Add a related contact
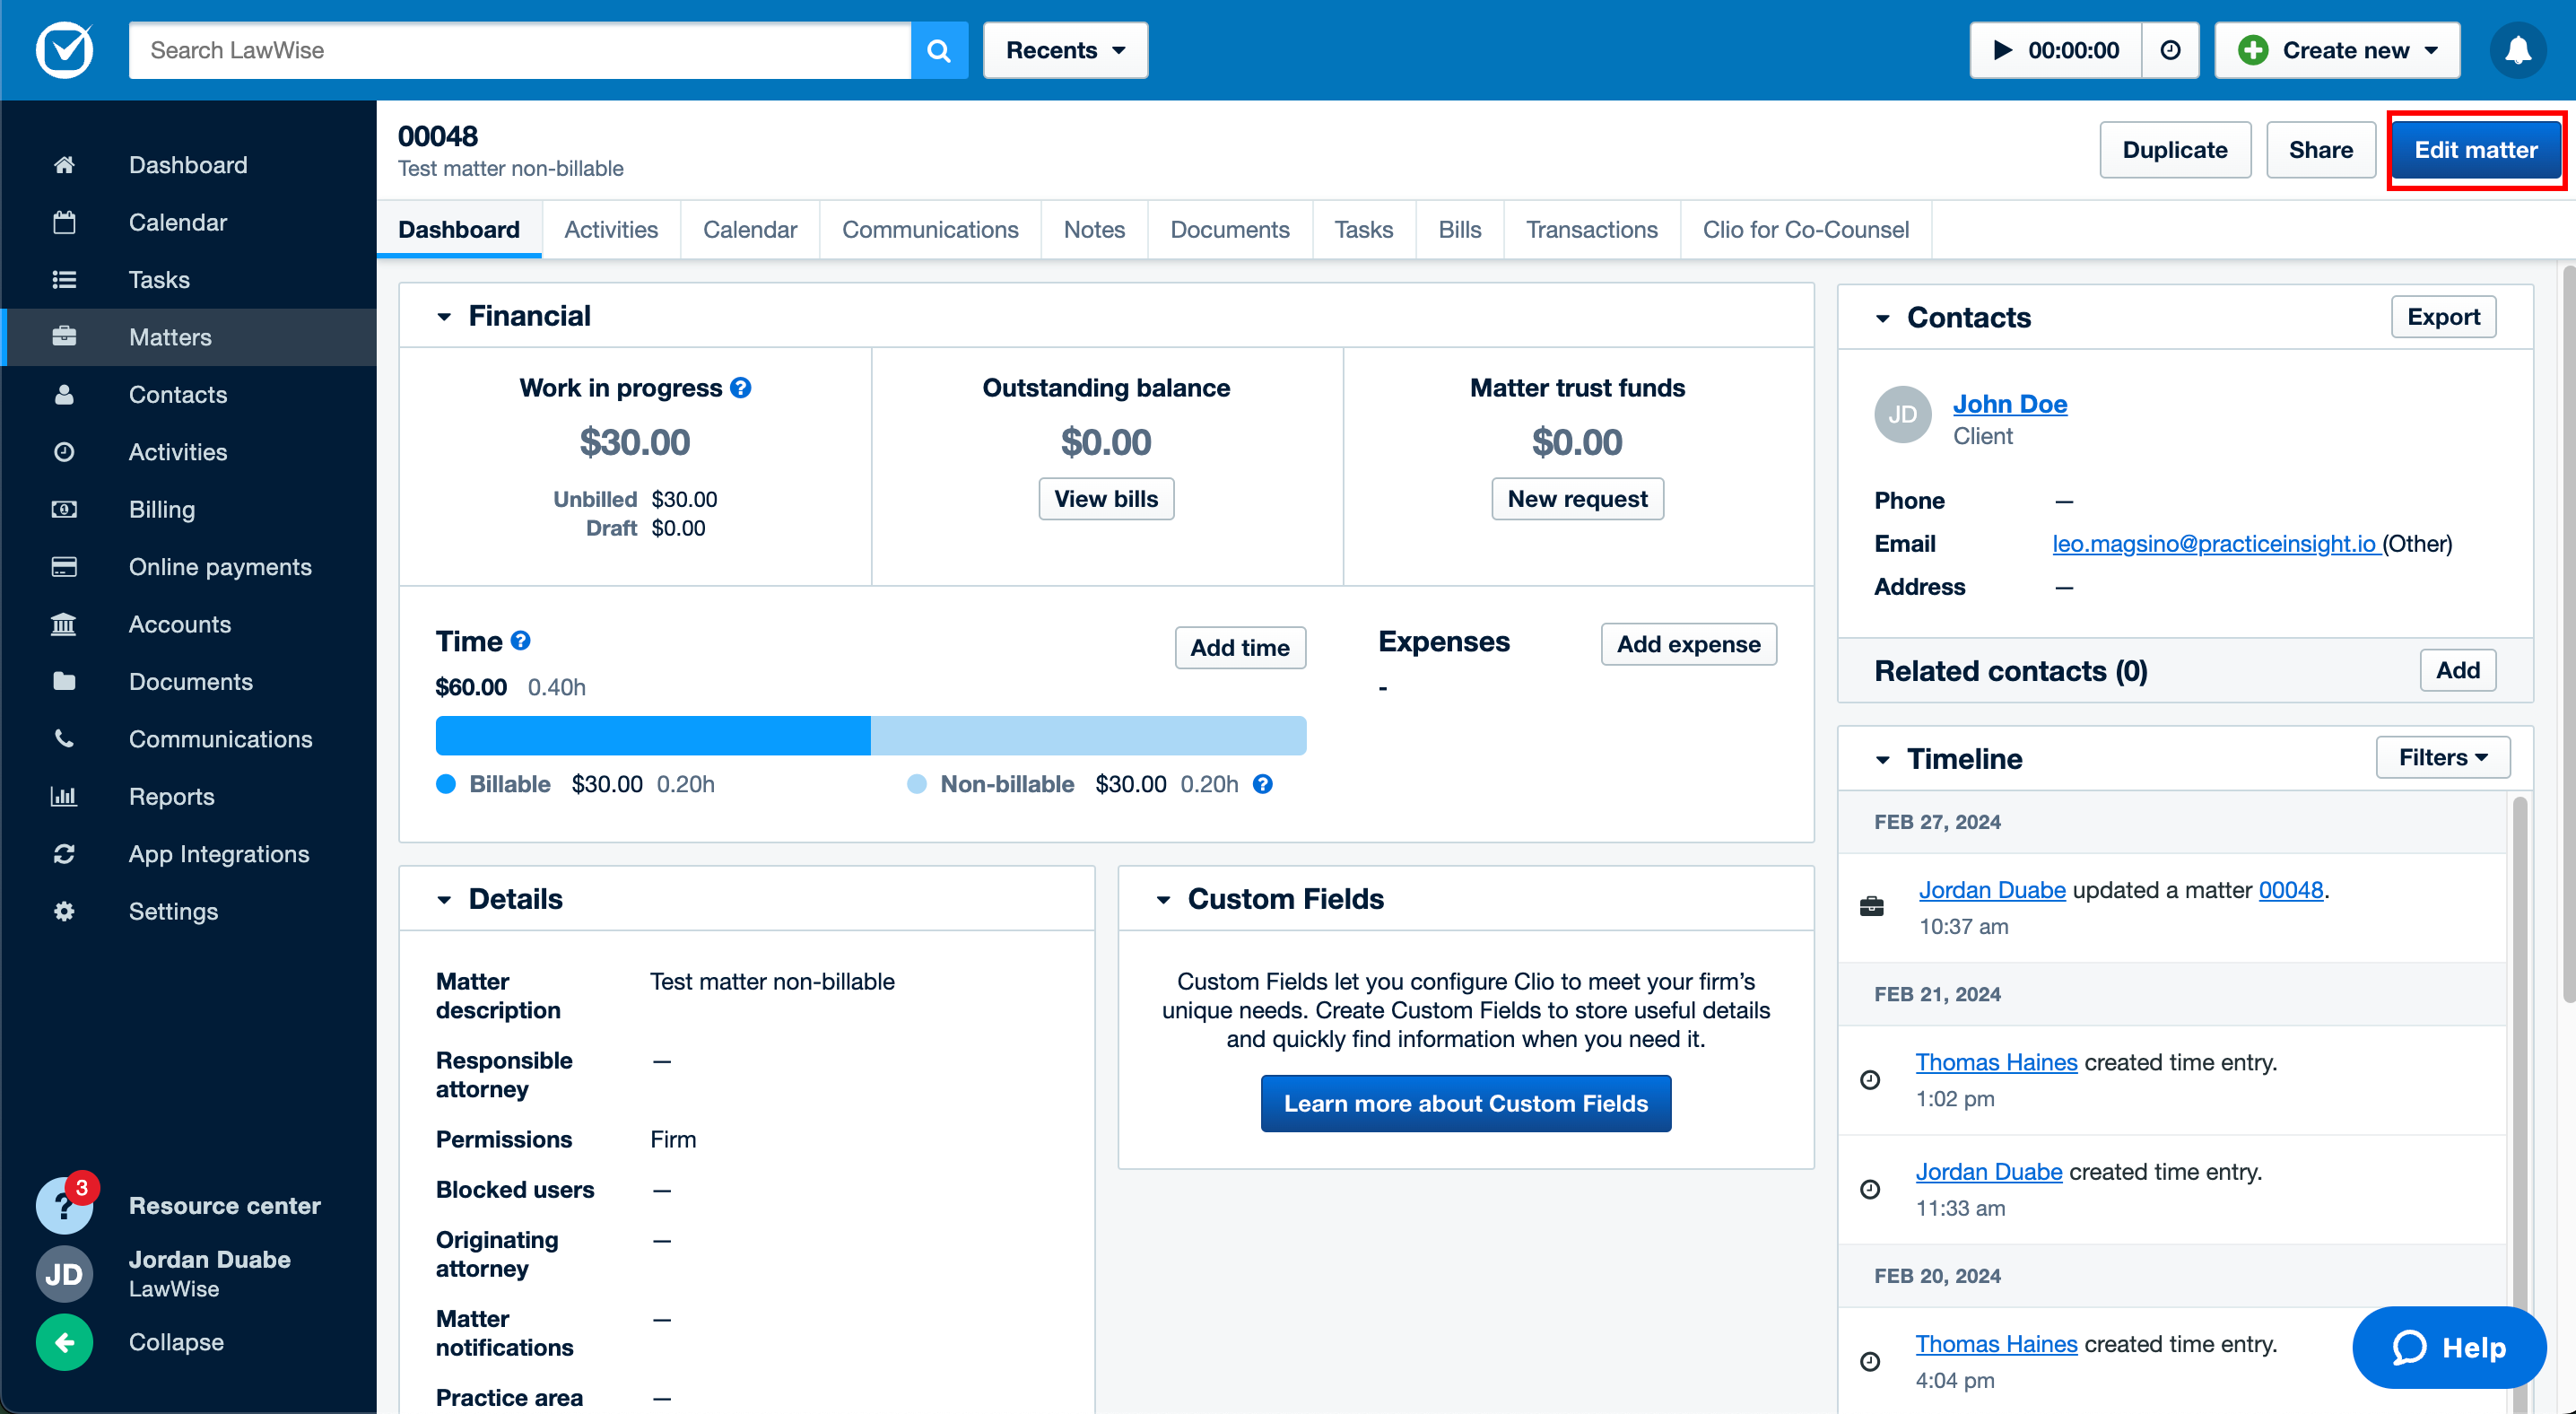The height and width of the screenshot is (1414, 2576). tap(2457, 669)
